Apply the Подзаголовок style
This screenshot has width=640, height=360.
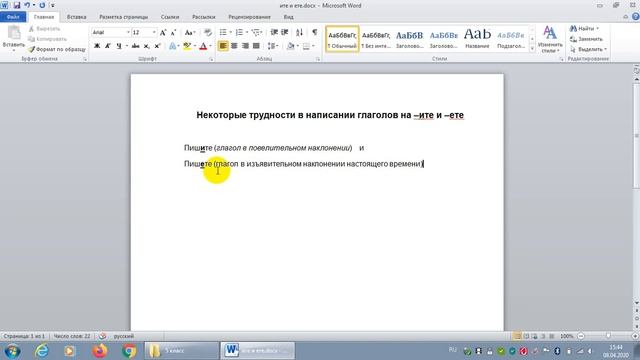[x=511, y=39]
